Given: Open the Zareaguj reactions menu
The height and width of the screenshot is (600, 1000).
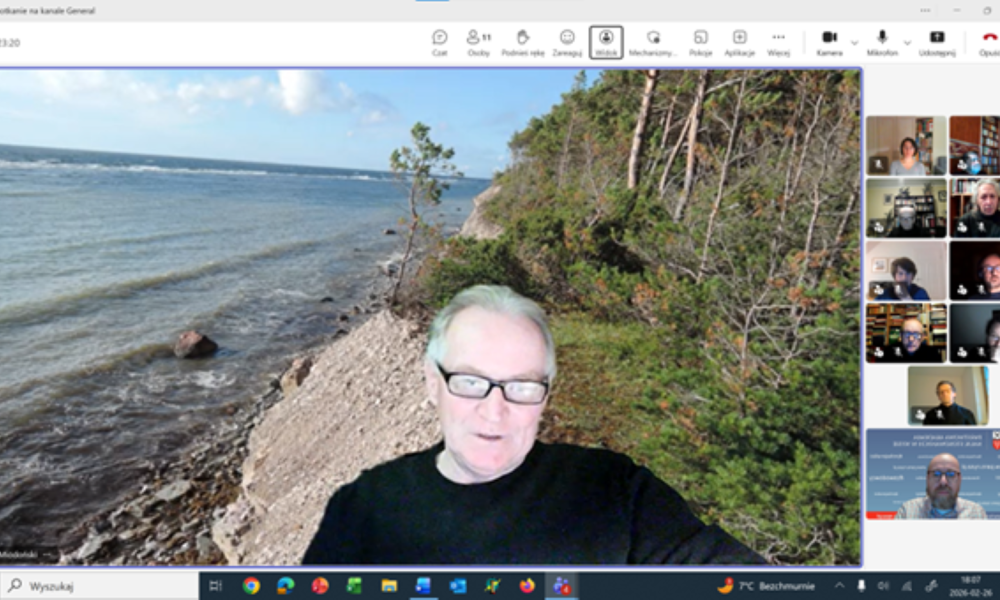Looking at the screenshot, I should tap(567, 42).
